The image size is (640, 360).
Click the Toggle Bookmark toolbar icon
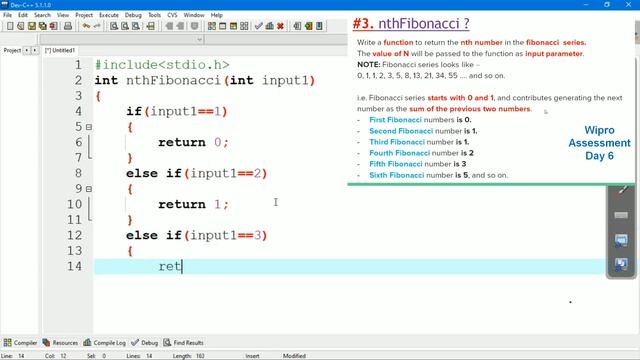click(195, 26)
